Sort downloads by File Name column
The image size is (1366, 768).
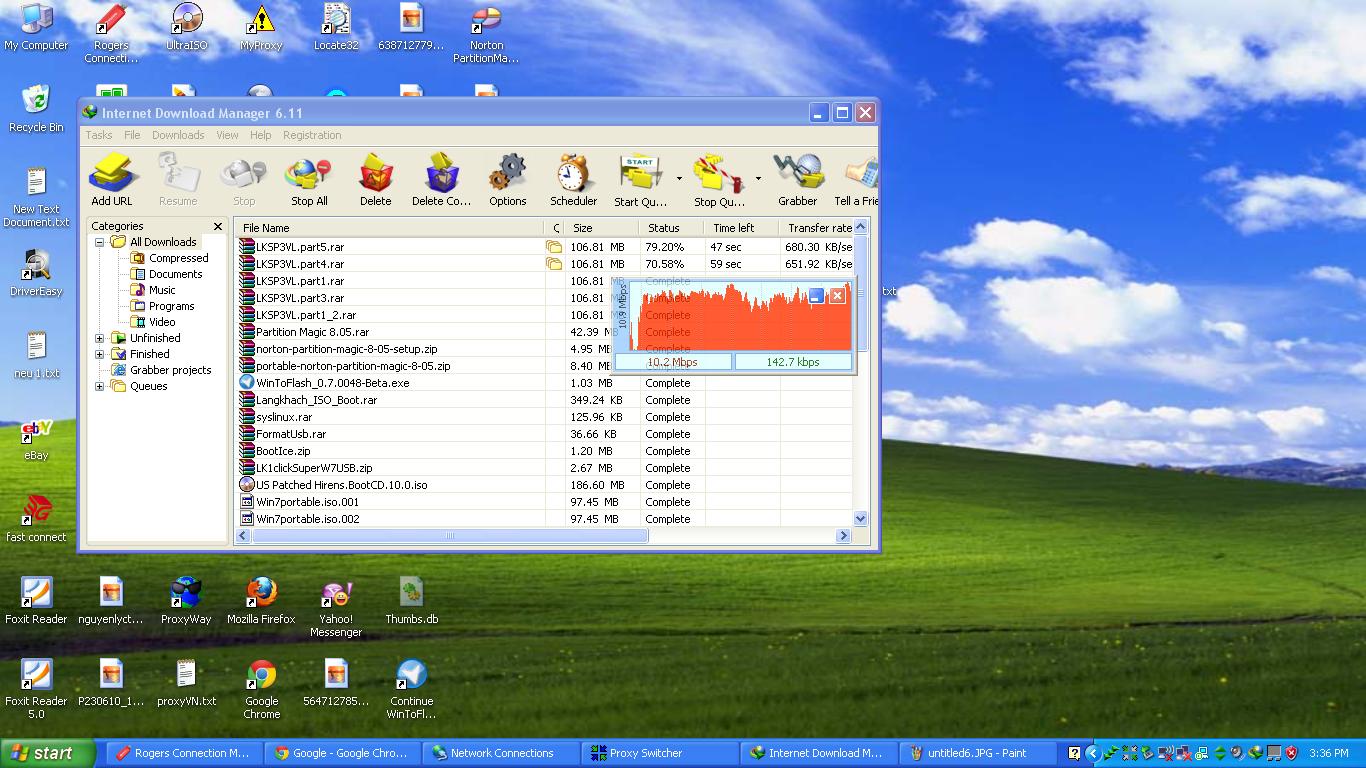(390, 228)
